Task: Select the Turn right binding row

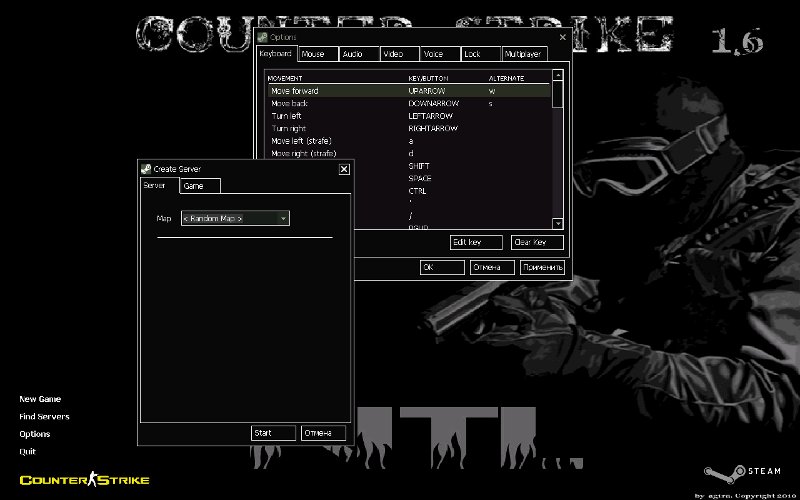Action: 409,129
